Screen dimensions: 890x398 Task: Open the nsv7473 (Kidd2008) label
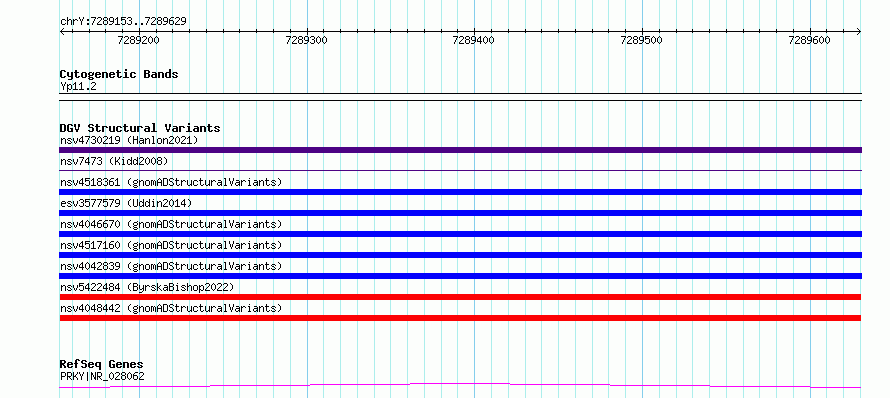click(x=114, y=161)
